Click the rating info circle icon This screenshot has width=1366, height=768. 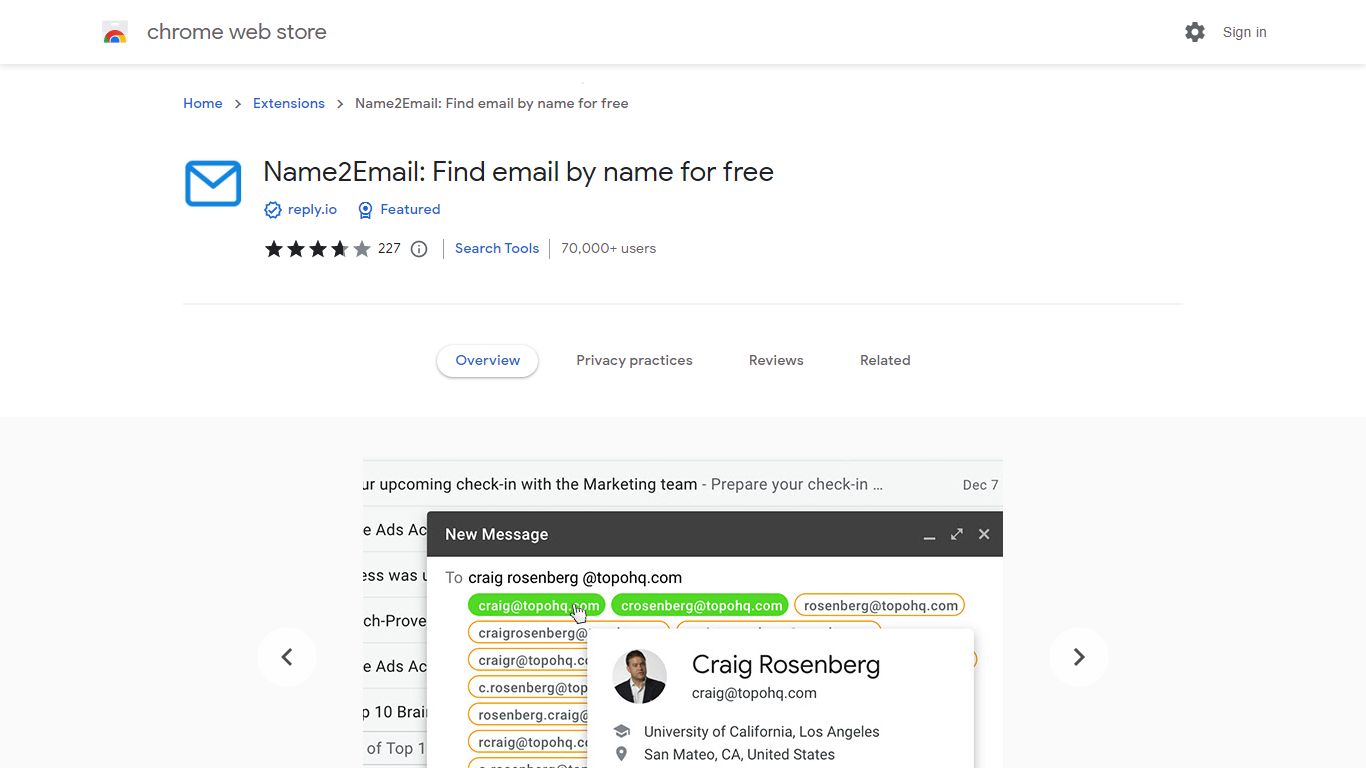(x=419, y=249)
